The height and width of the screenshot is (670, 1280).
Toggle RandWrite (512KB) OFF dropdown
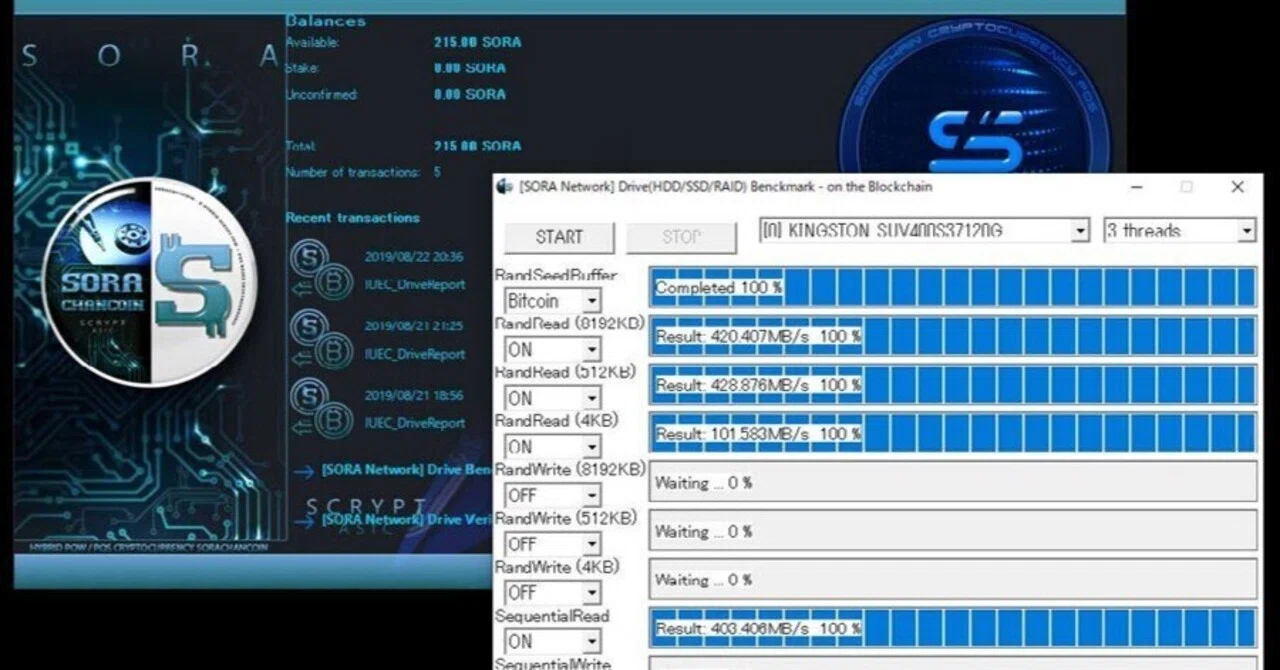pos(552,544)
